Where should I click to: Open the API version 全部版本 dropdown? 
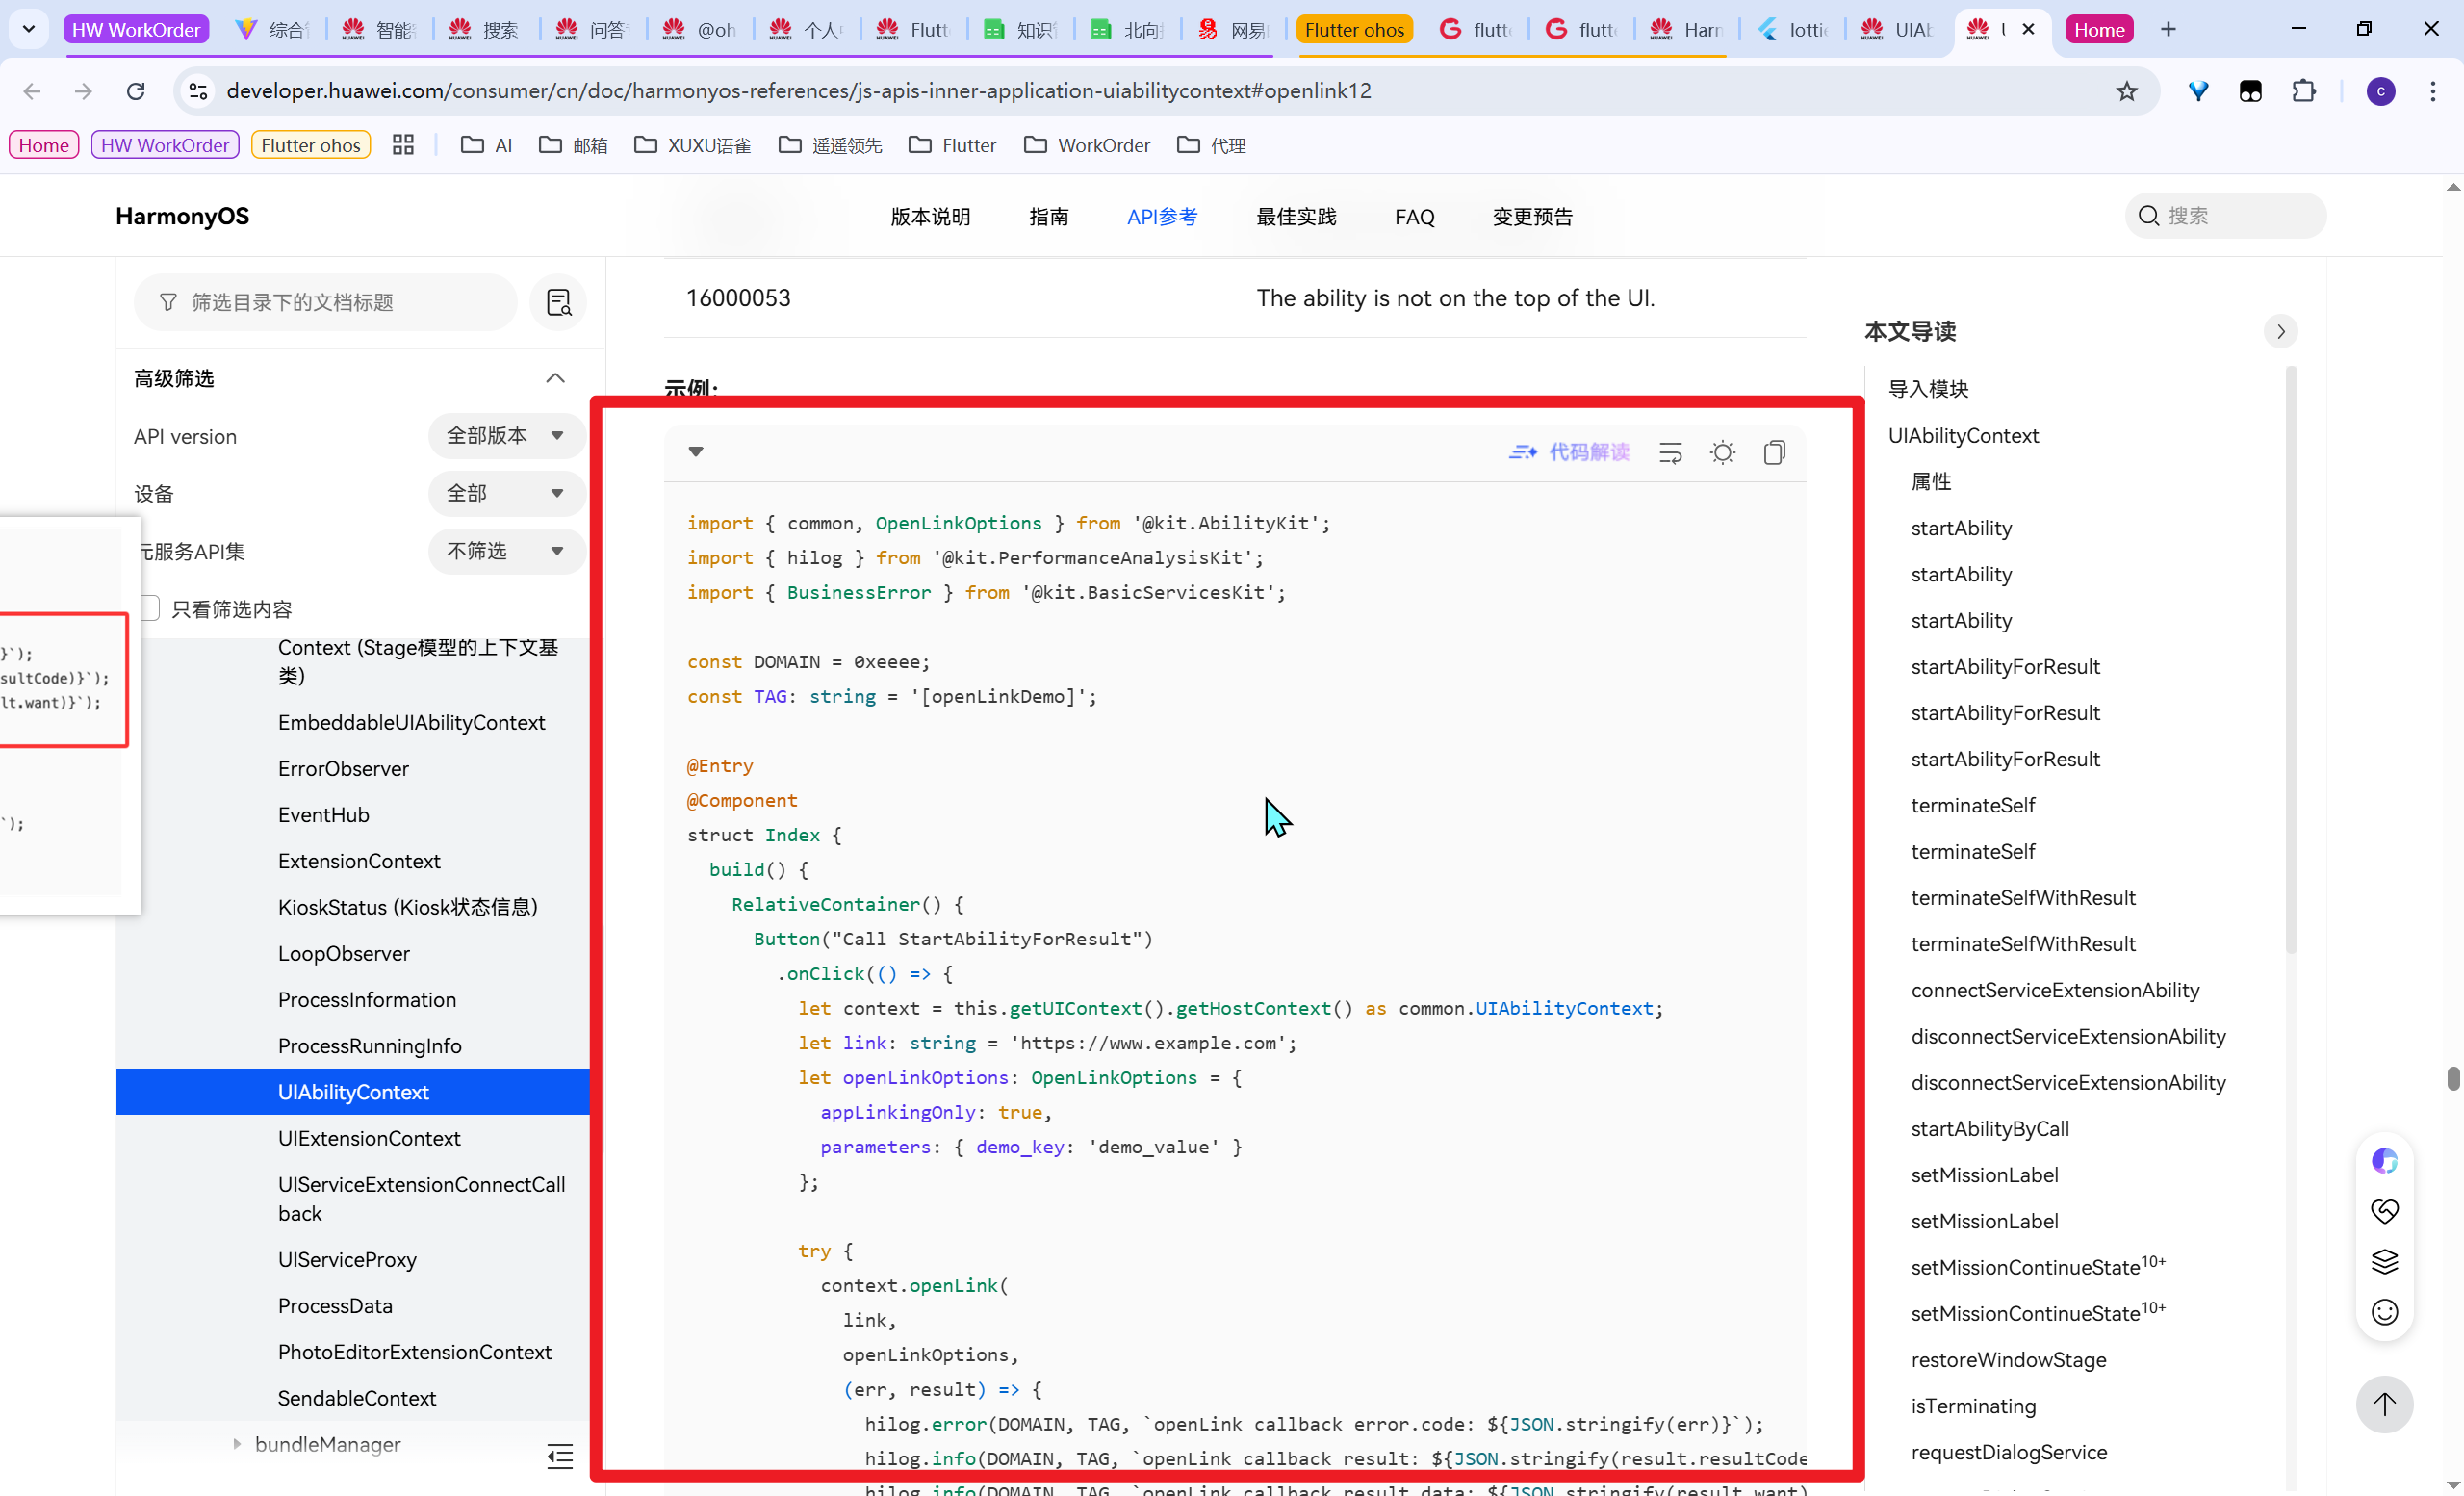pyautogui.click(x=506, y=436)
